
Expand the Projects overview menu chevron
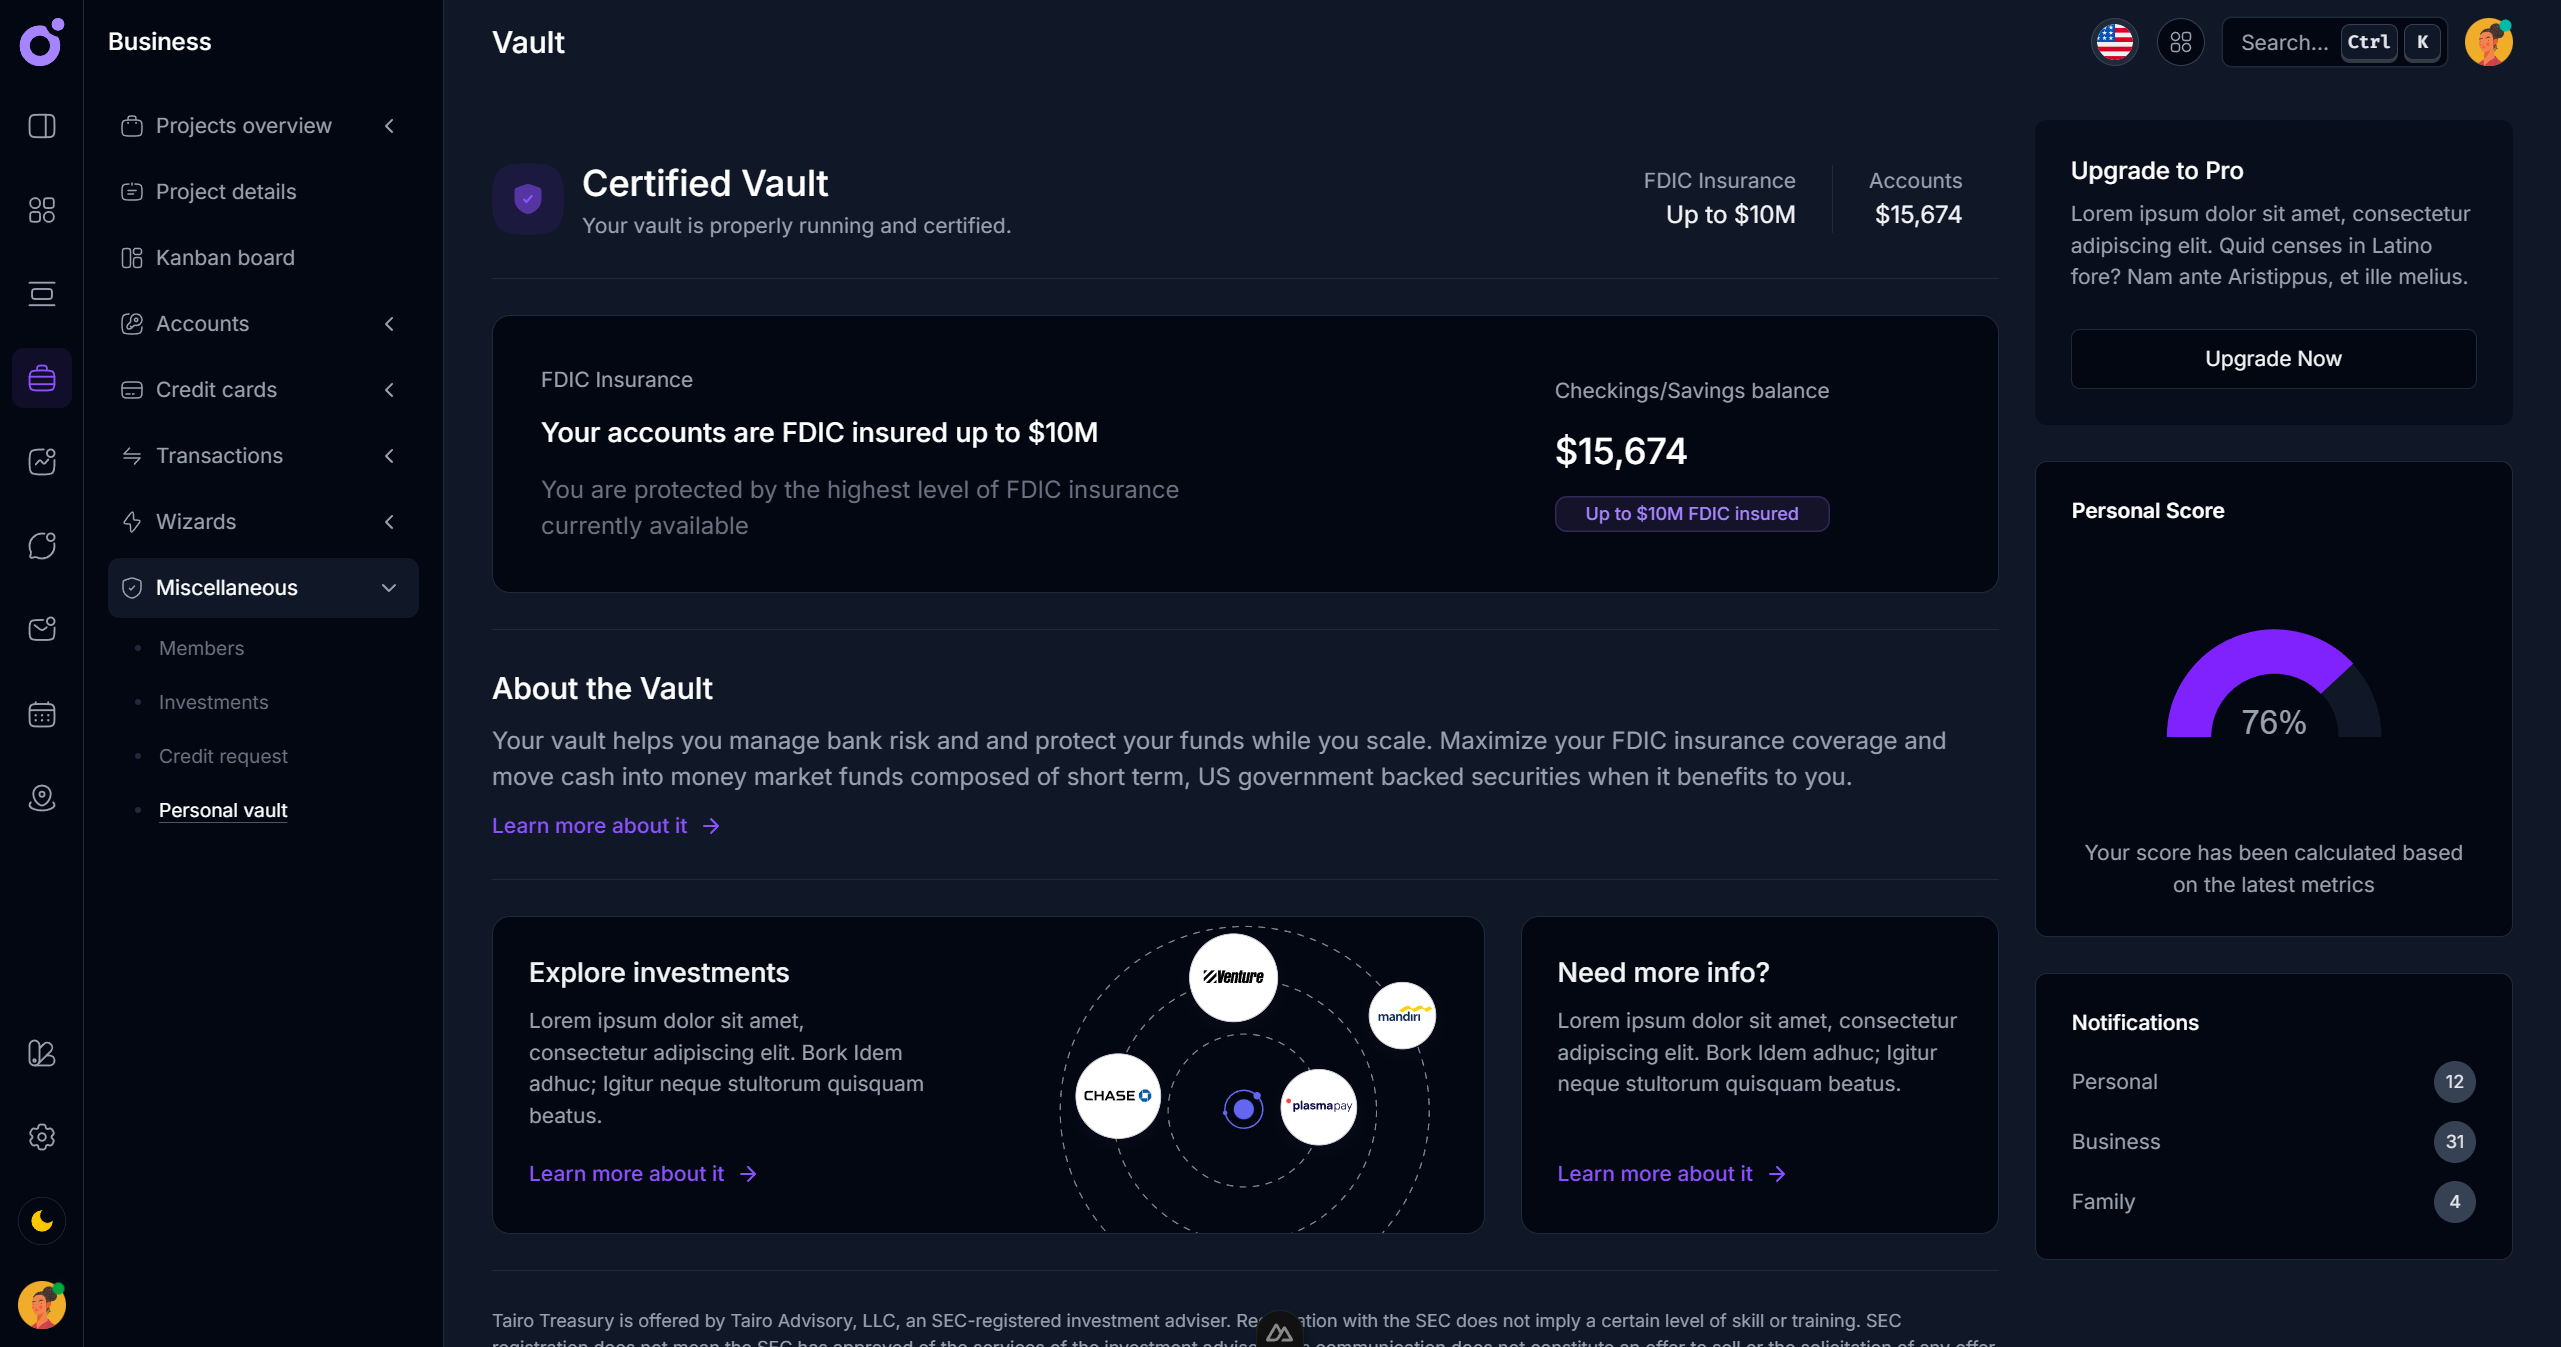(x=390, y=126)
